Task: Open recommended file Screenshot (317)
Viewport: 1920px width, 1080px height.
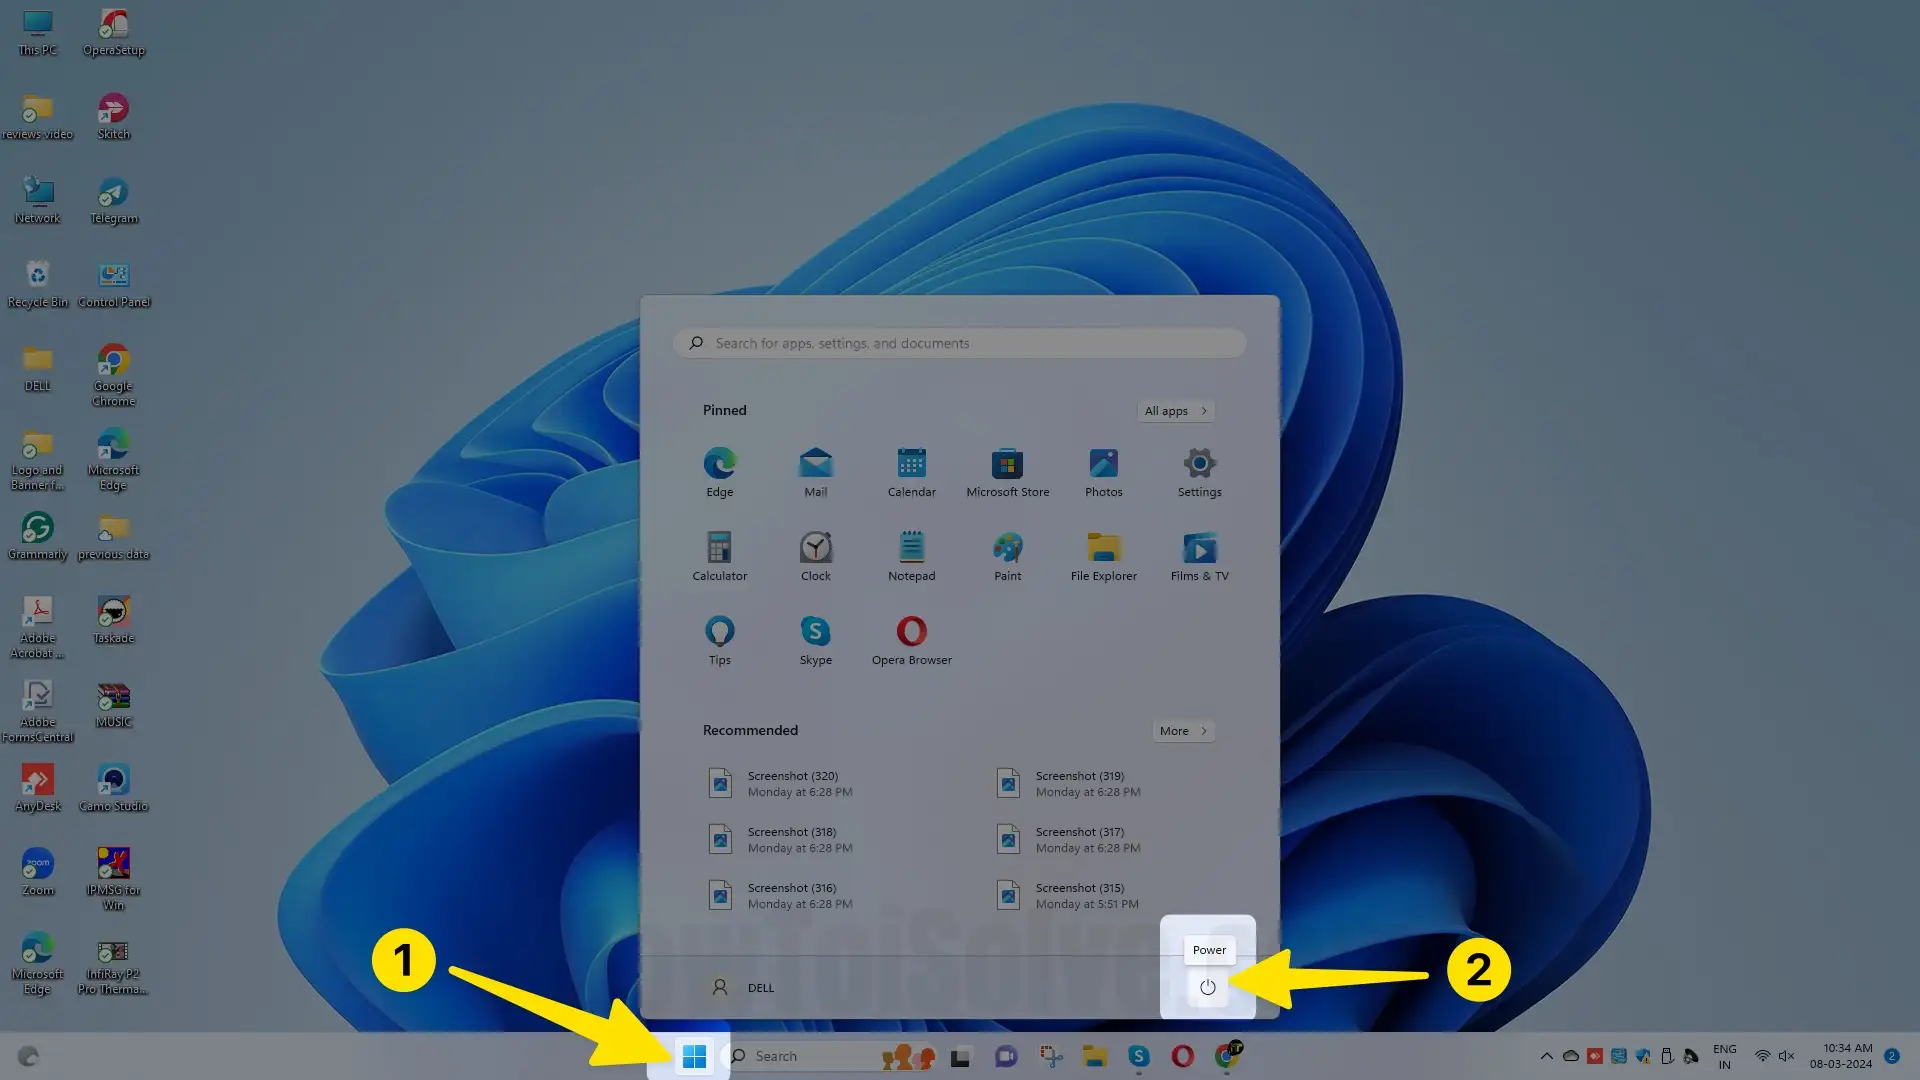Action: (1070, 840)
